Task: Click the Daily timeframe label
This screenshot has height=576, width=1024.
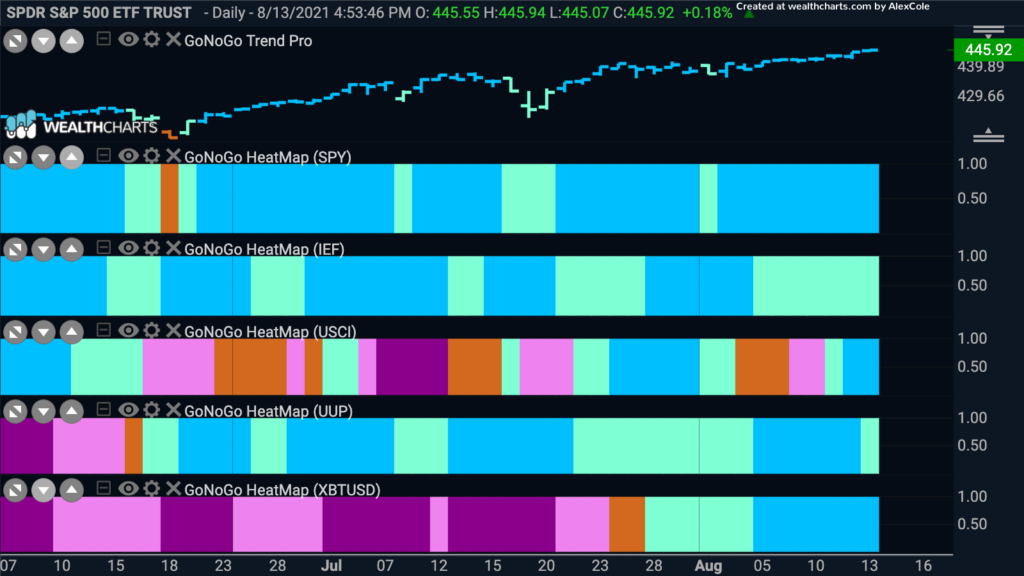Action: 228,12
